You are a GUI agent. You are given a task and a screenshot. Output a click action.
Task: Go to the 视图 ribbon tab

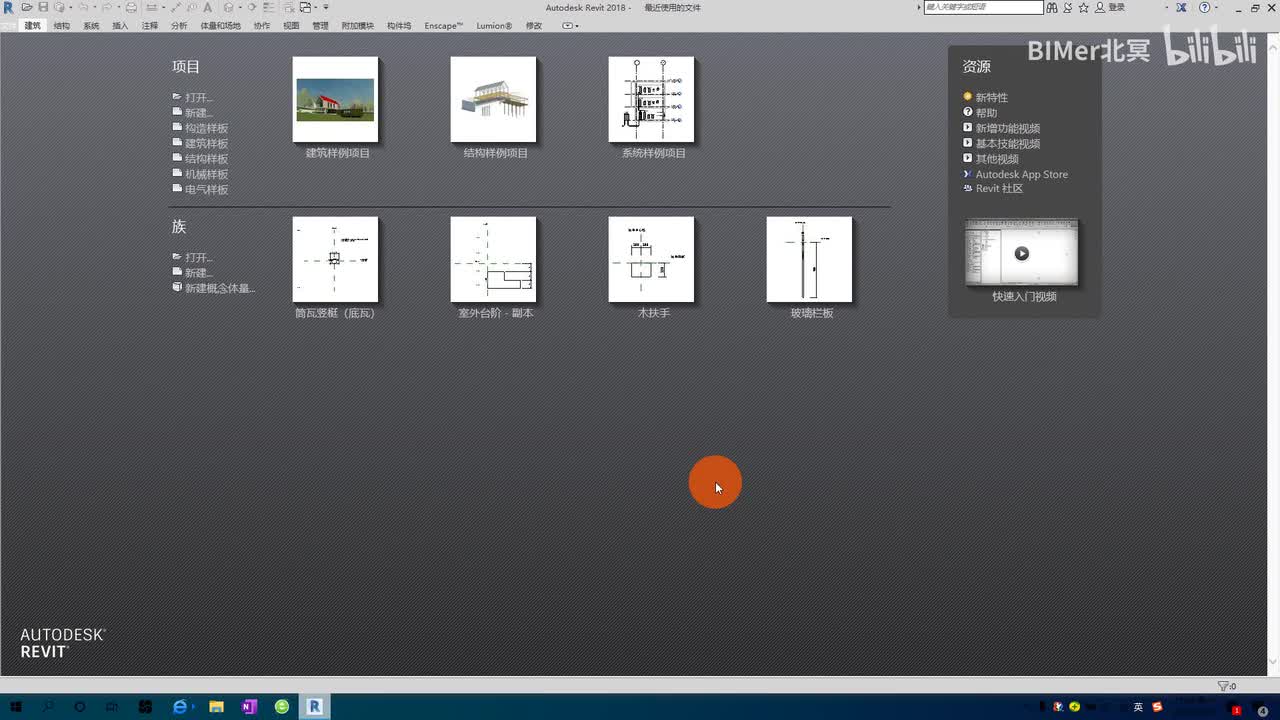(291, 26)
